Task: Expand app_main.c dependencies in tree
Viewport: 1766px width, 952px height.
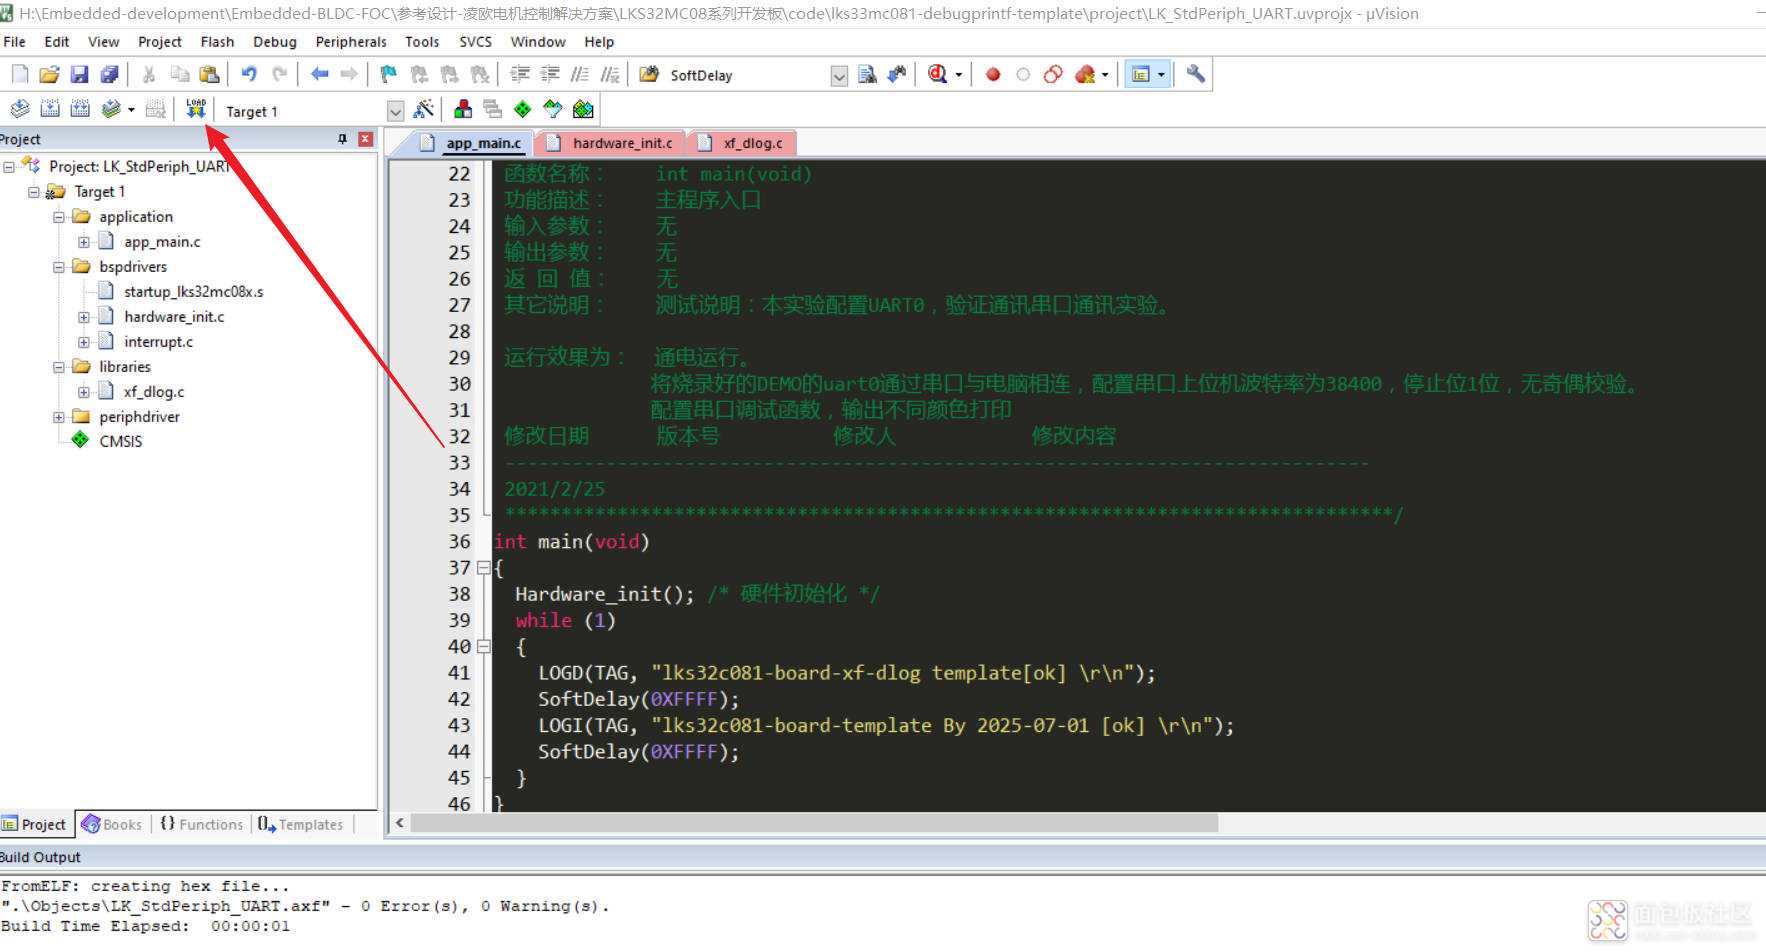Action: coord(84,242)
